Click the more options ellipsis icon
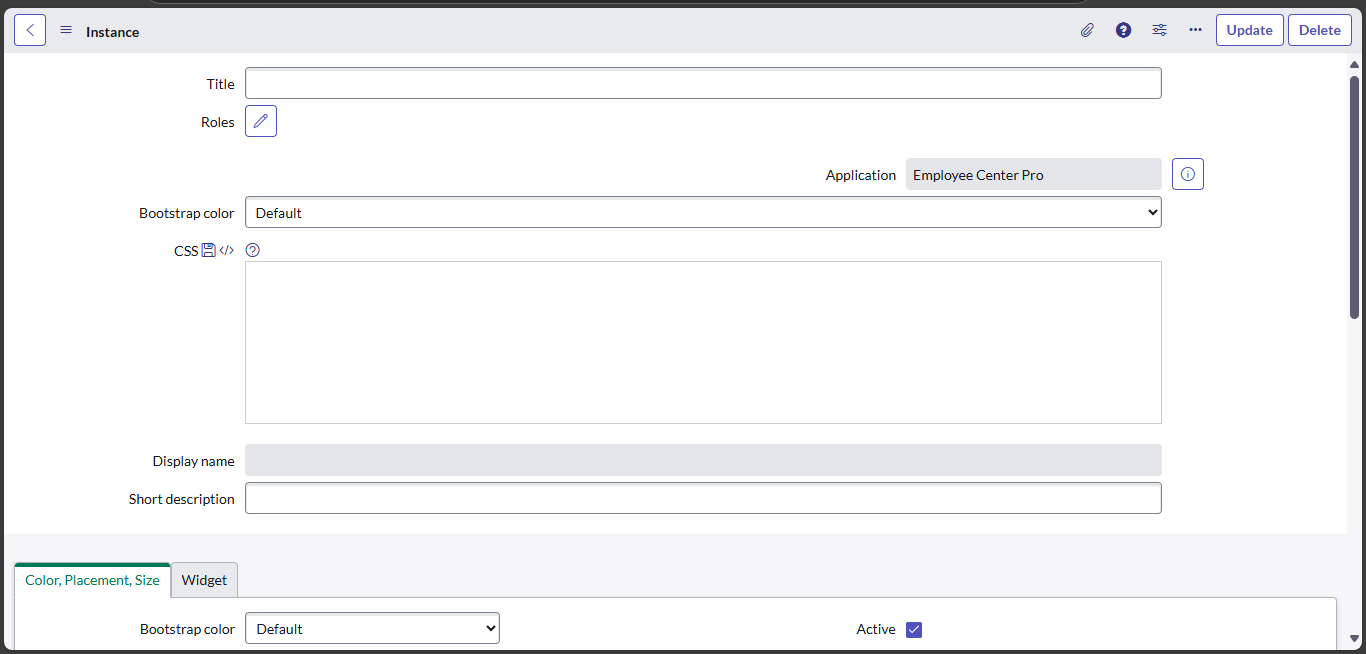1366x654 pixels. pyautogui.click(x=1195, y=30)
